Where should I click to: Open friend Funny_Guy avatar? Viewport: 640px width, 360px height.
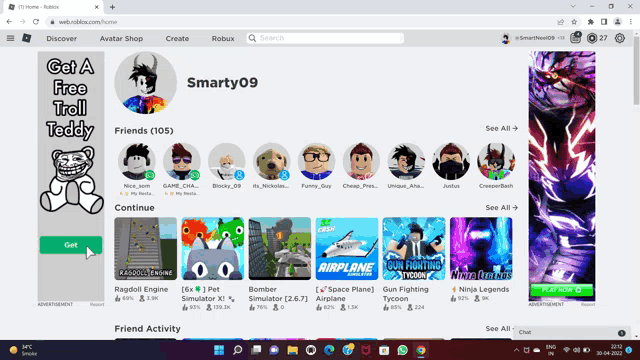316,161
